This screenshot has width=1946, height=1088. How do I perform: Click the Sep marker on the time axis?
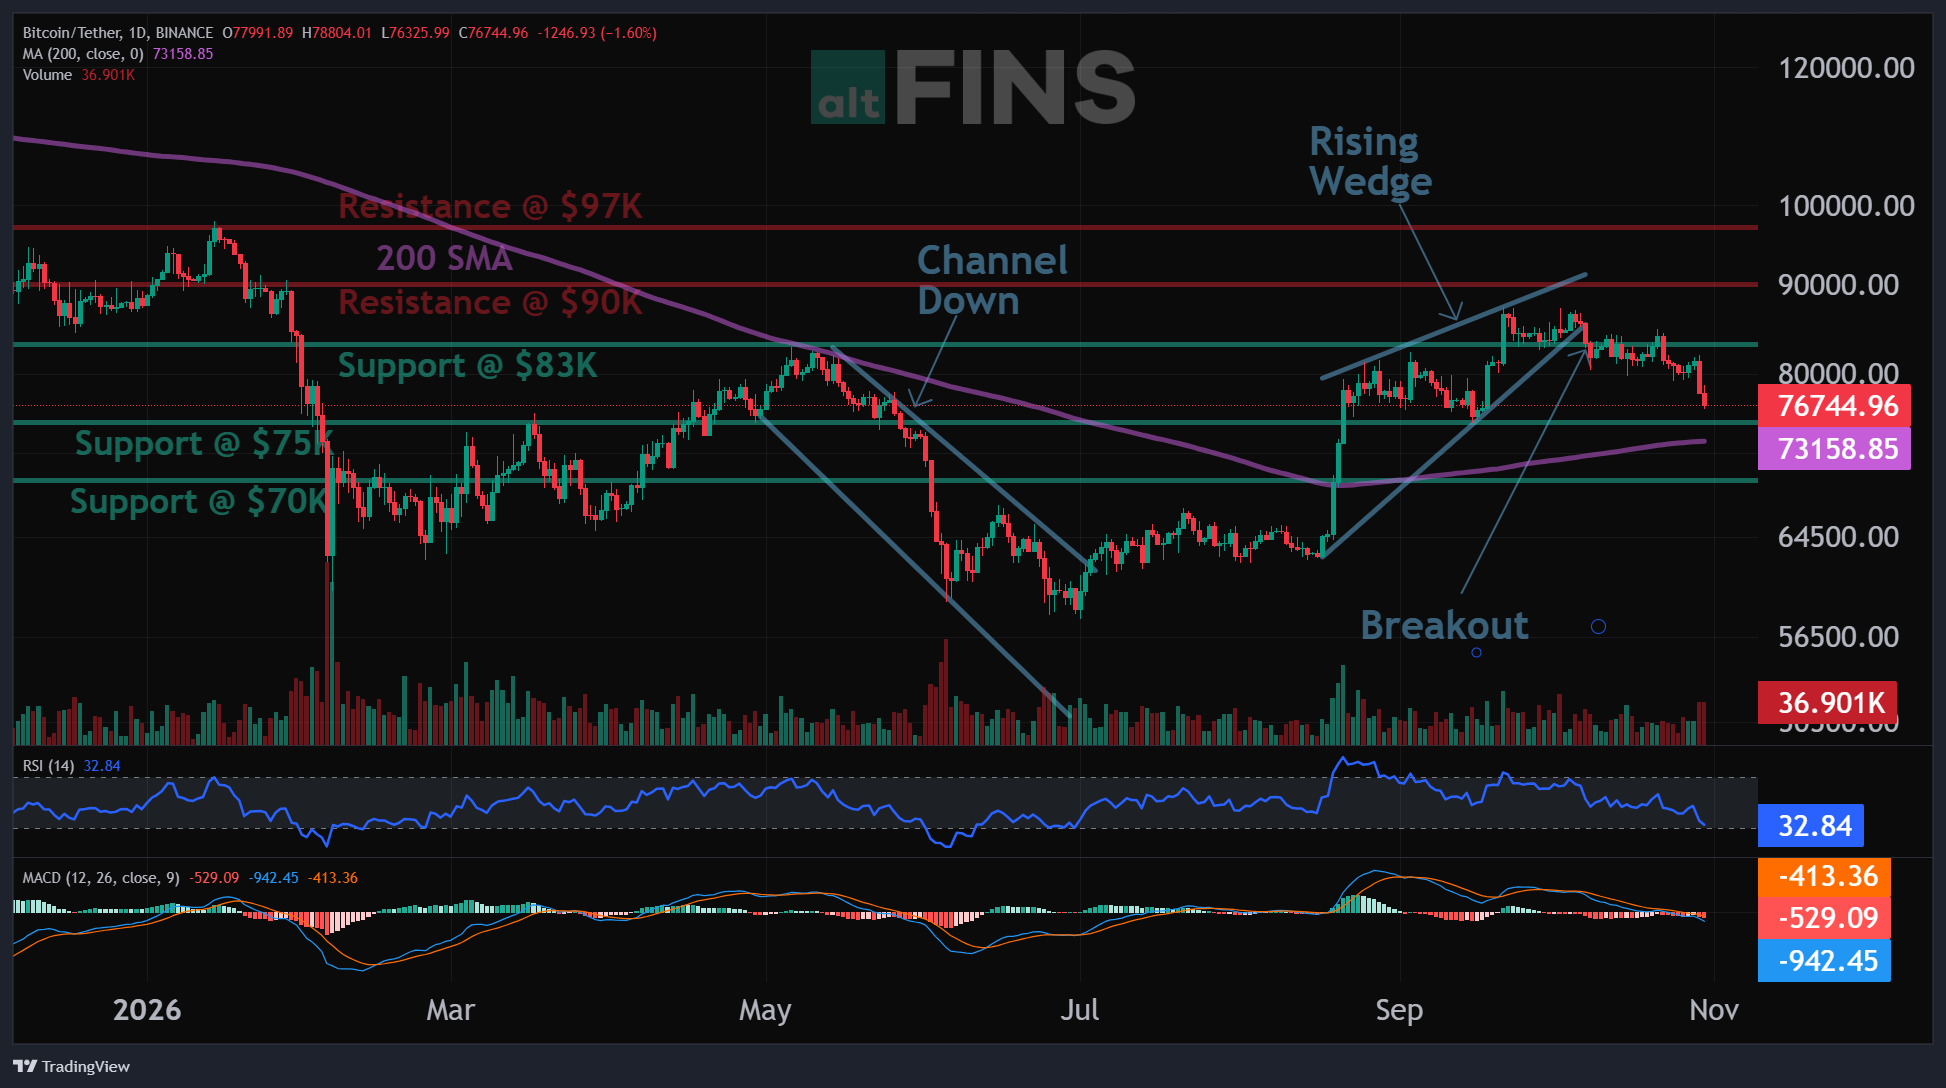click(1399, 1010)
